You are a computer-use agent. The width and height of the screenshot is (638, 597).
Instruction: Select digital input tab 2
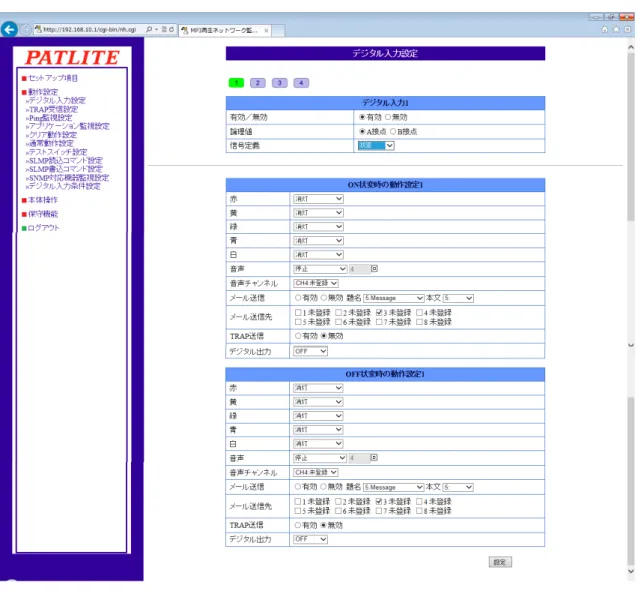(x=258, y=83)
